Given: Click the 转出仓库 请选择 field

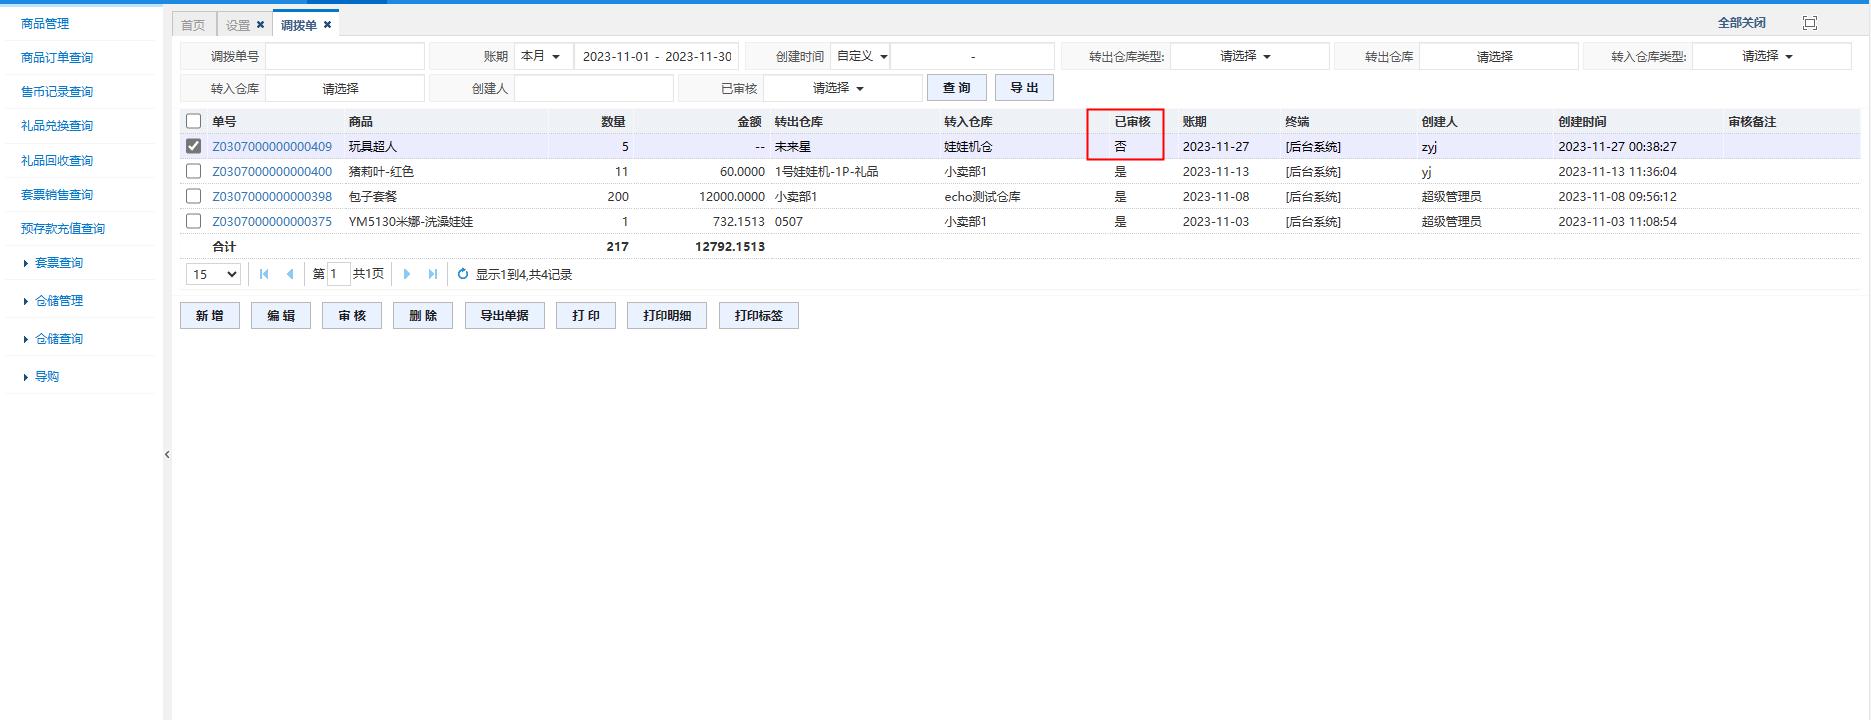Looking at the screenshot, I should pos(1498,56).
